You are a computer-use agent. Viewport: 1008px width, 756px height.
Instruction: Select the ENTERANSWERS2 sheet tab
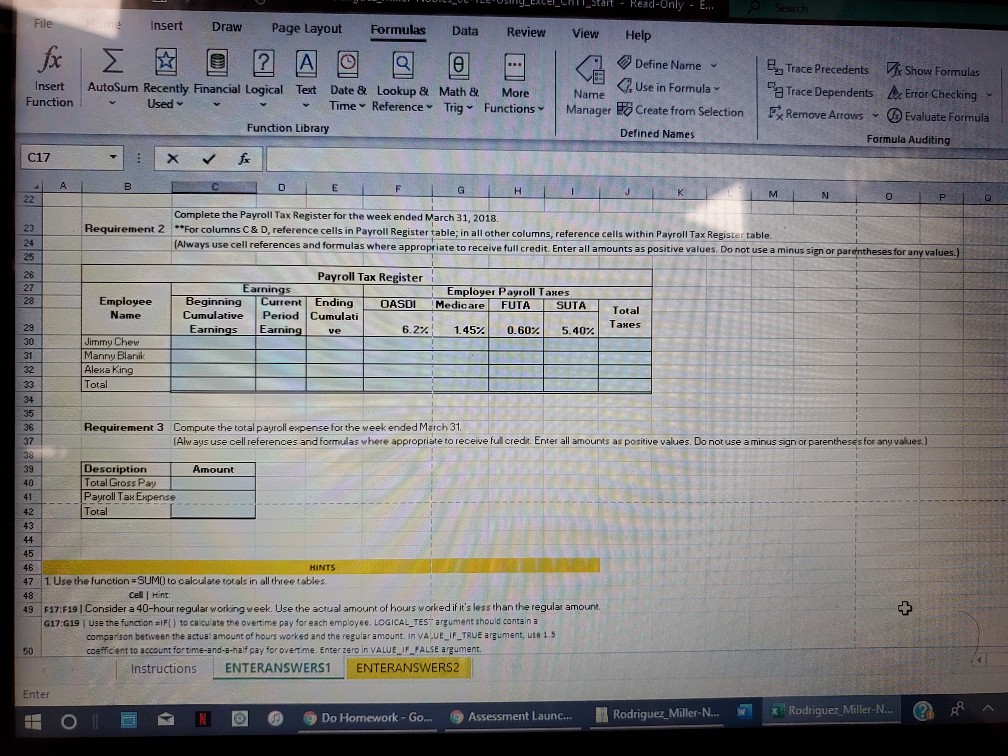408,667
